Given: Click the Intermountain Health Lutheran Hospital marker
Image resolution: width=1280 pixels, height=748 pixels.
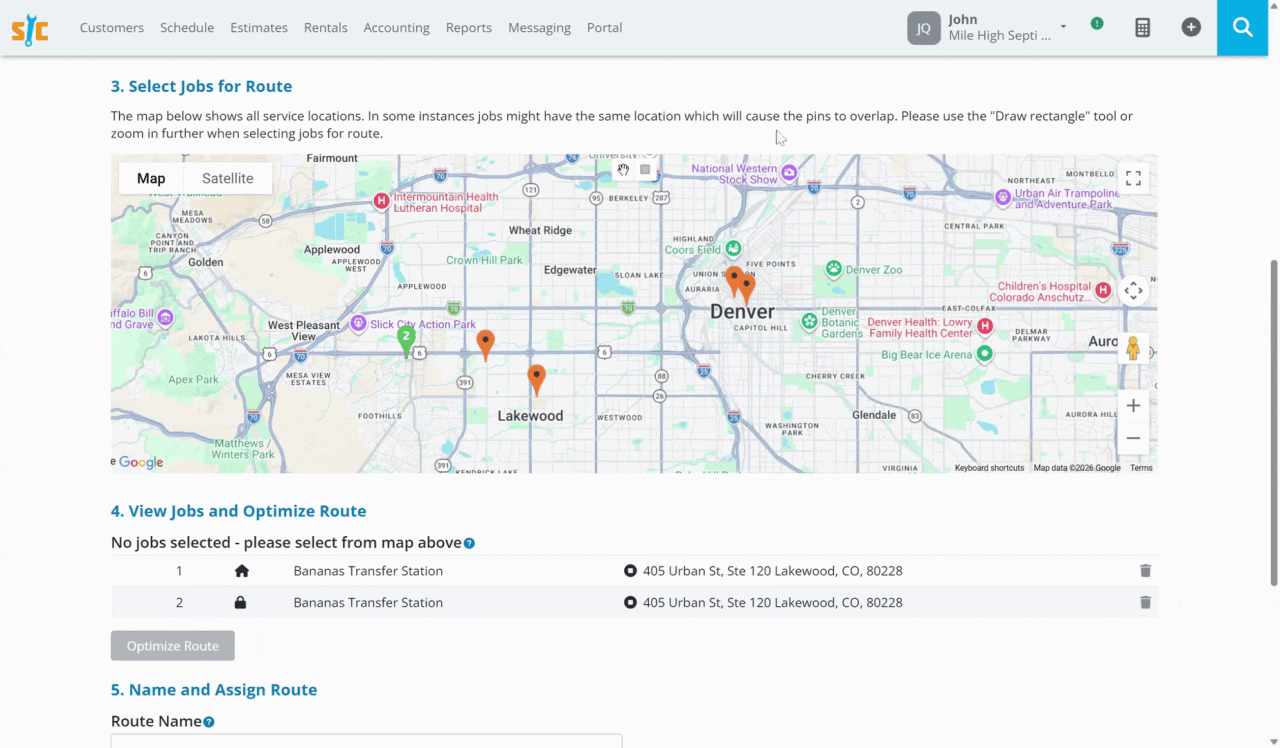Looking at the screenshot, I should point(381,201).
